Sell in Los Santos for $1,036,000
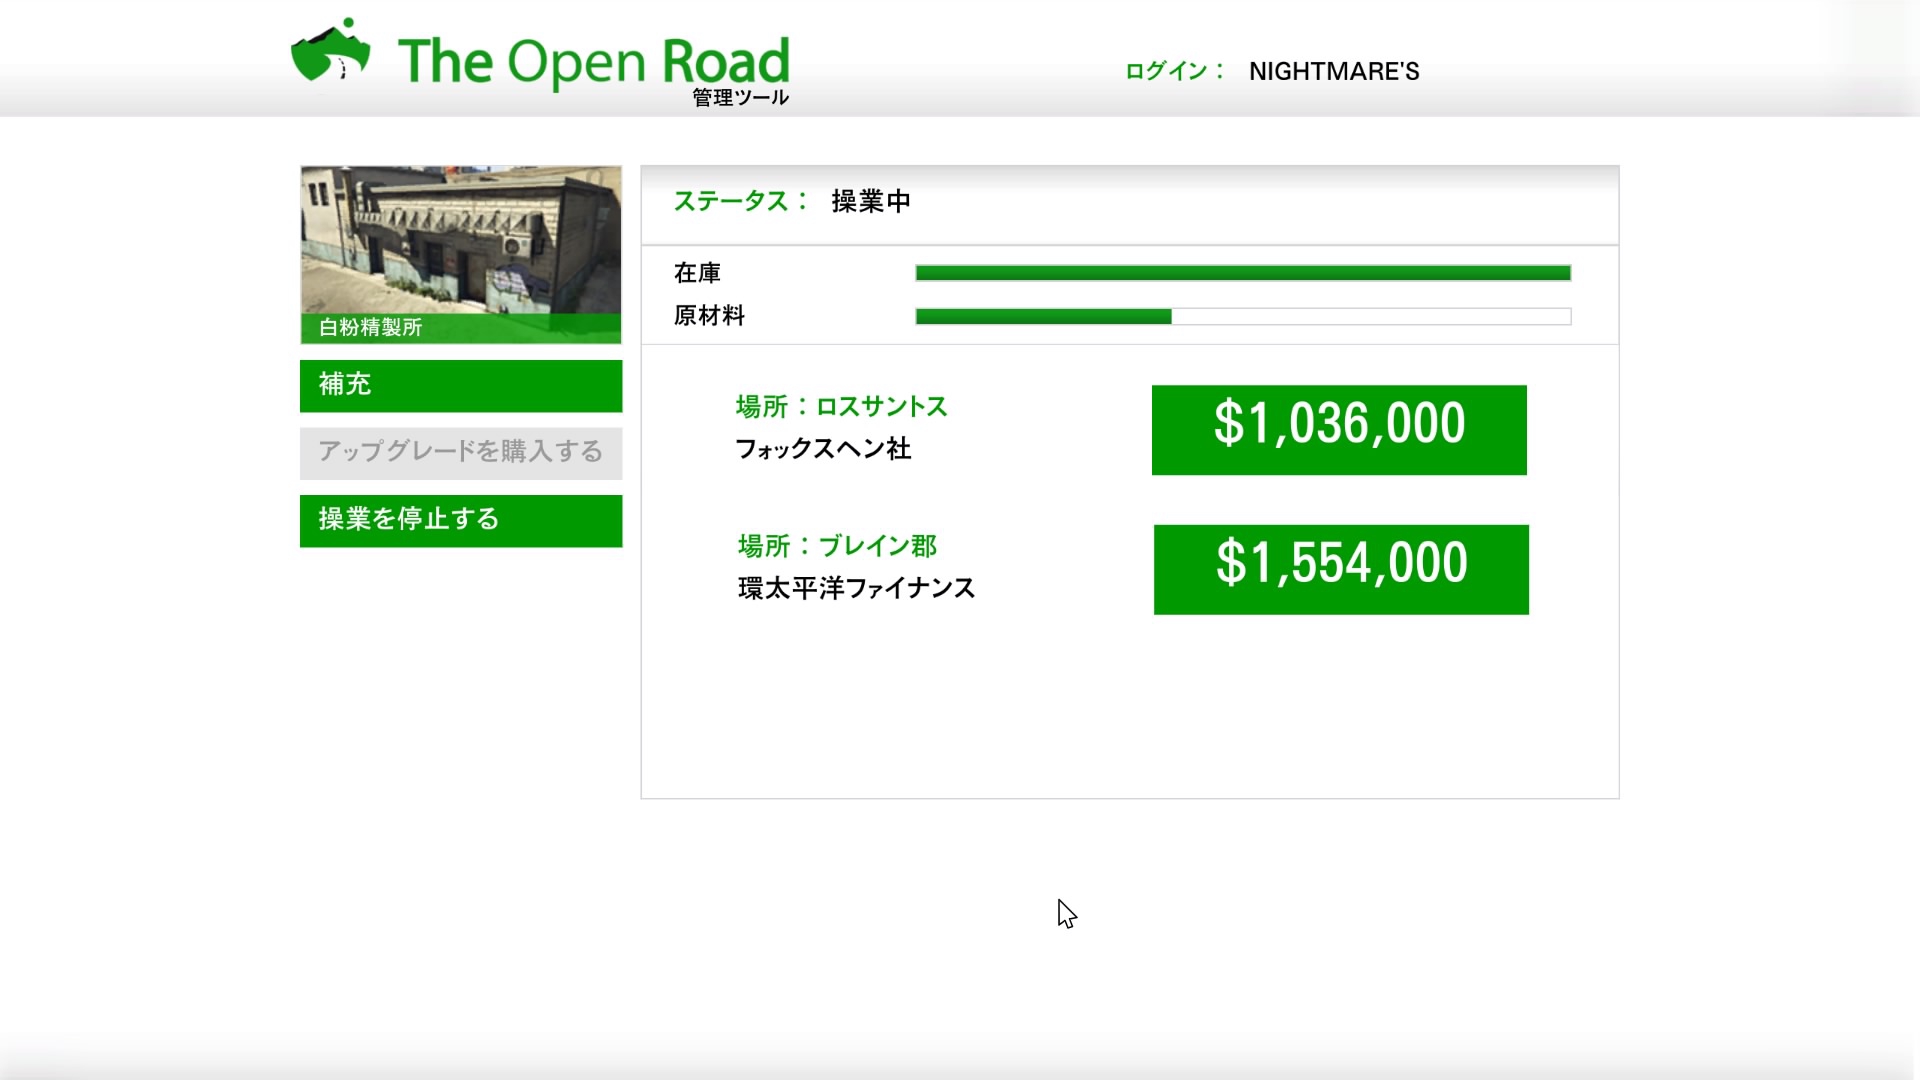The image size is (1920, 1080). [1339, 430]
